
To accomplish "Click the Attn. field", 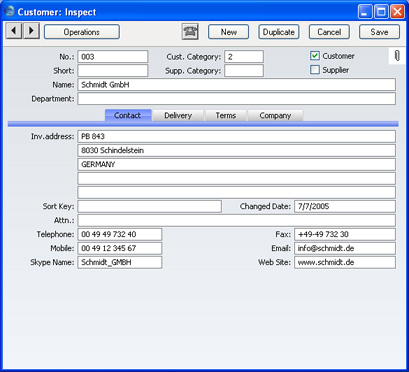I will click(x=237, y=220).
